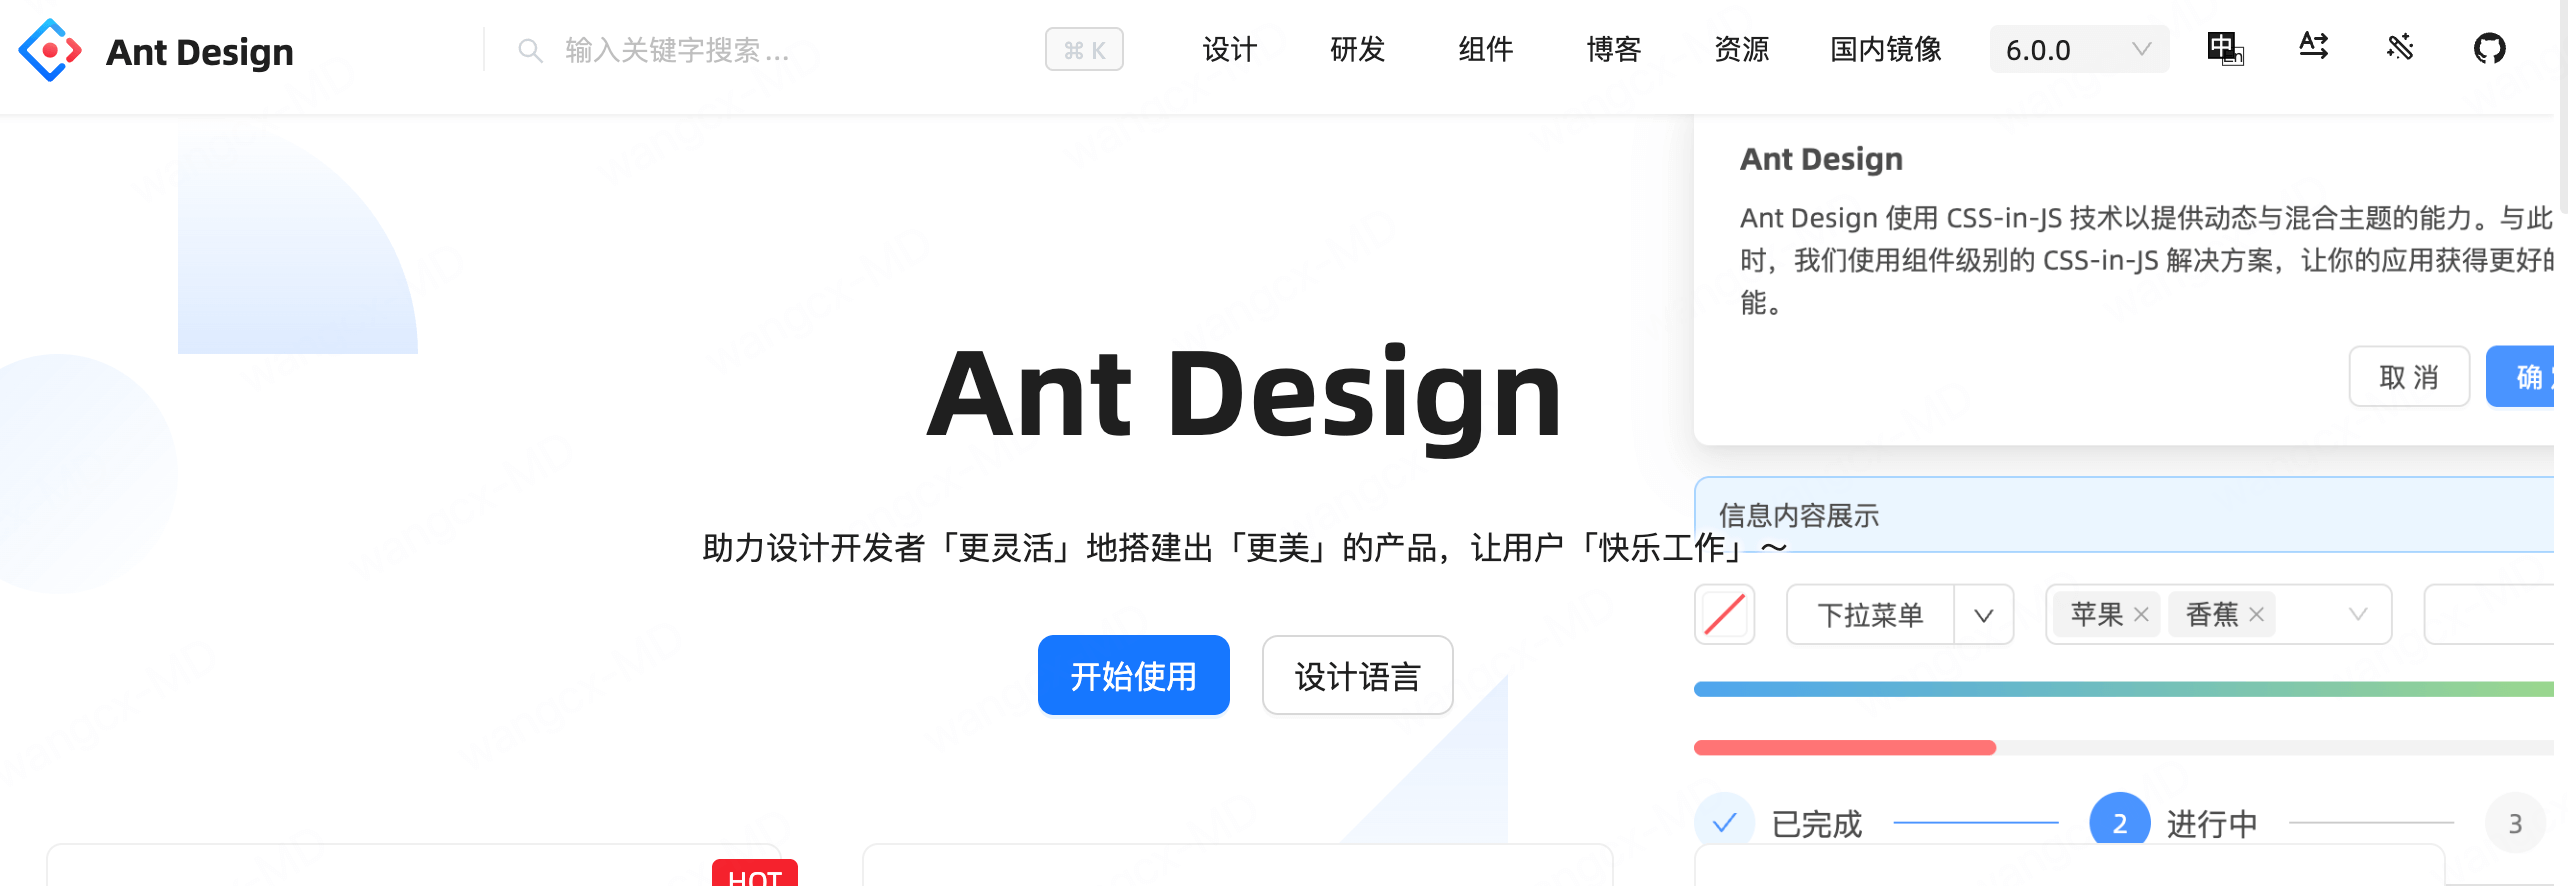This screenshot has height=886, width=2568.
Task: Click the 已完成 step label
Action: pos(1816,824)
